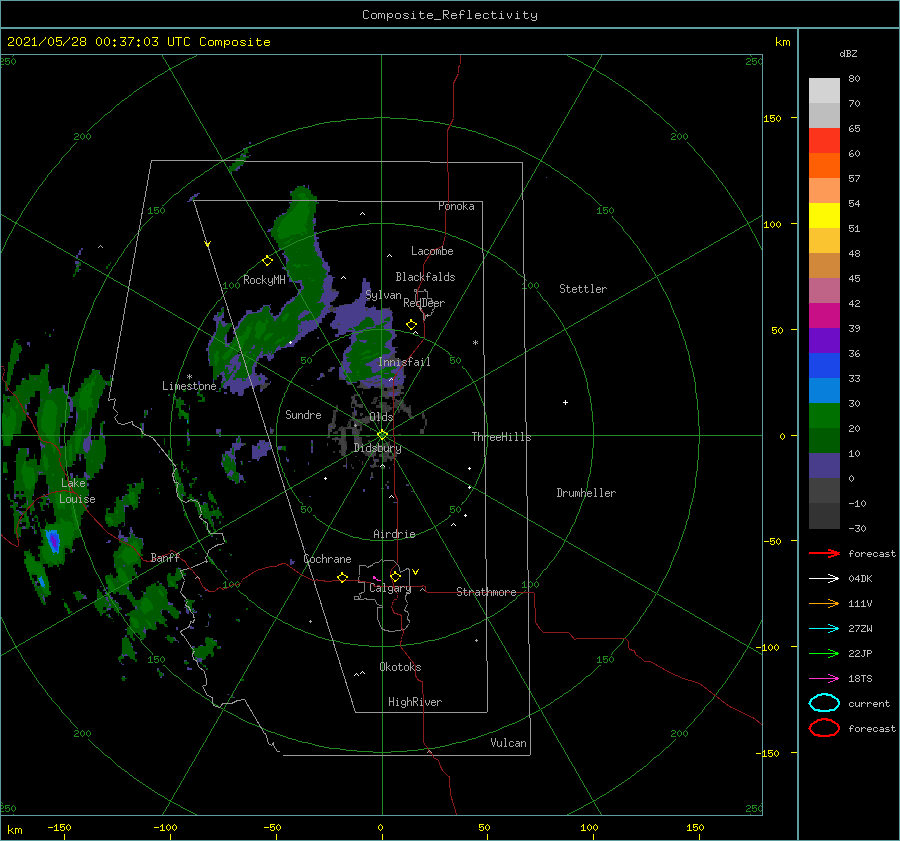
Task: Click the Composite_Reflectivity title text
Action: [x=450, y=15]
